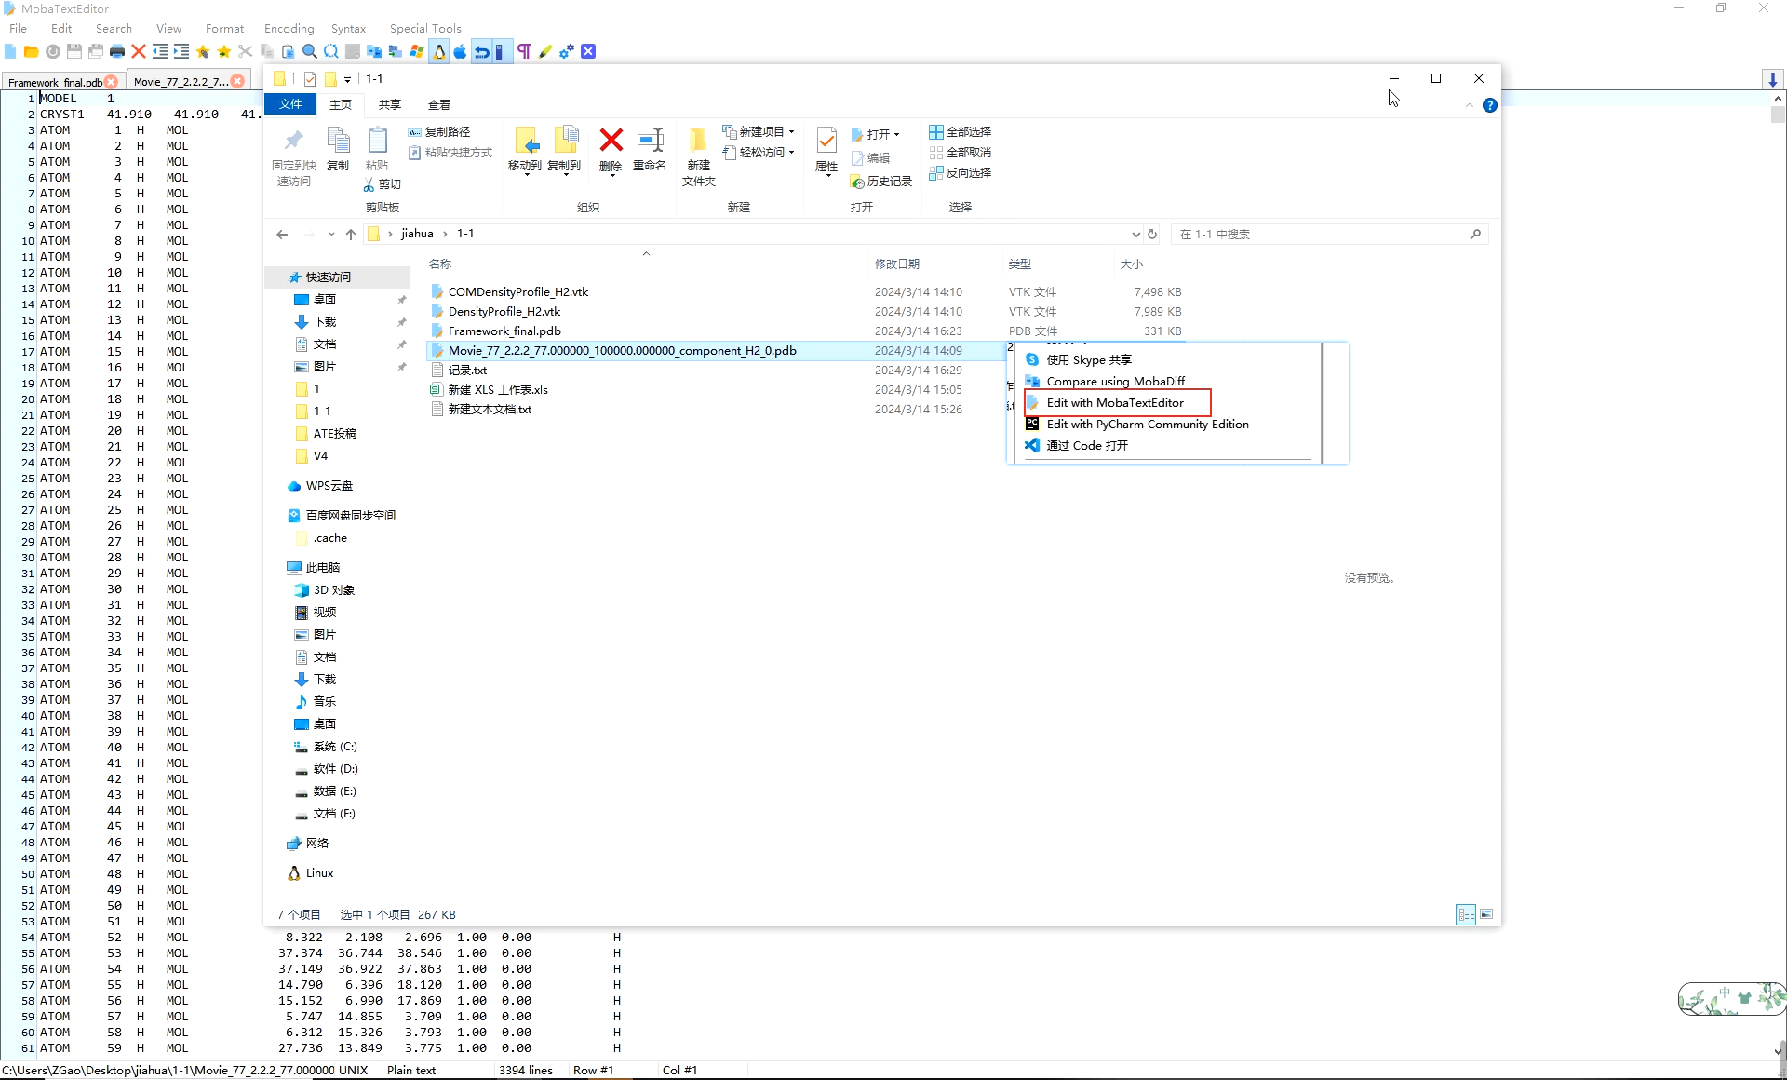Viewport: 1787px width, 1080px height.
Task: Click the blue help question mark icon
Action: pos(1490,105)
